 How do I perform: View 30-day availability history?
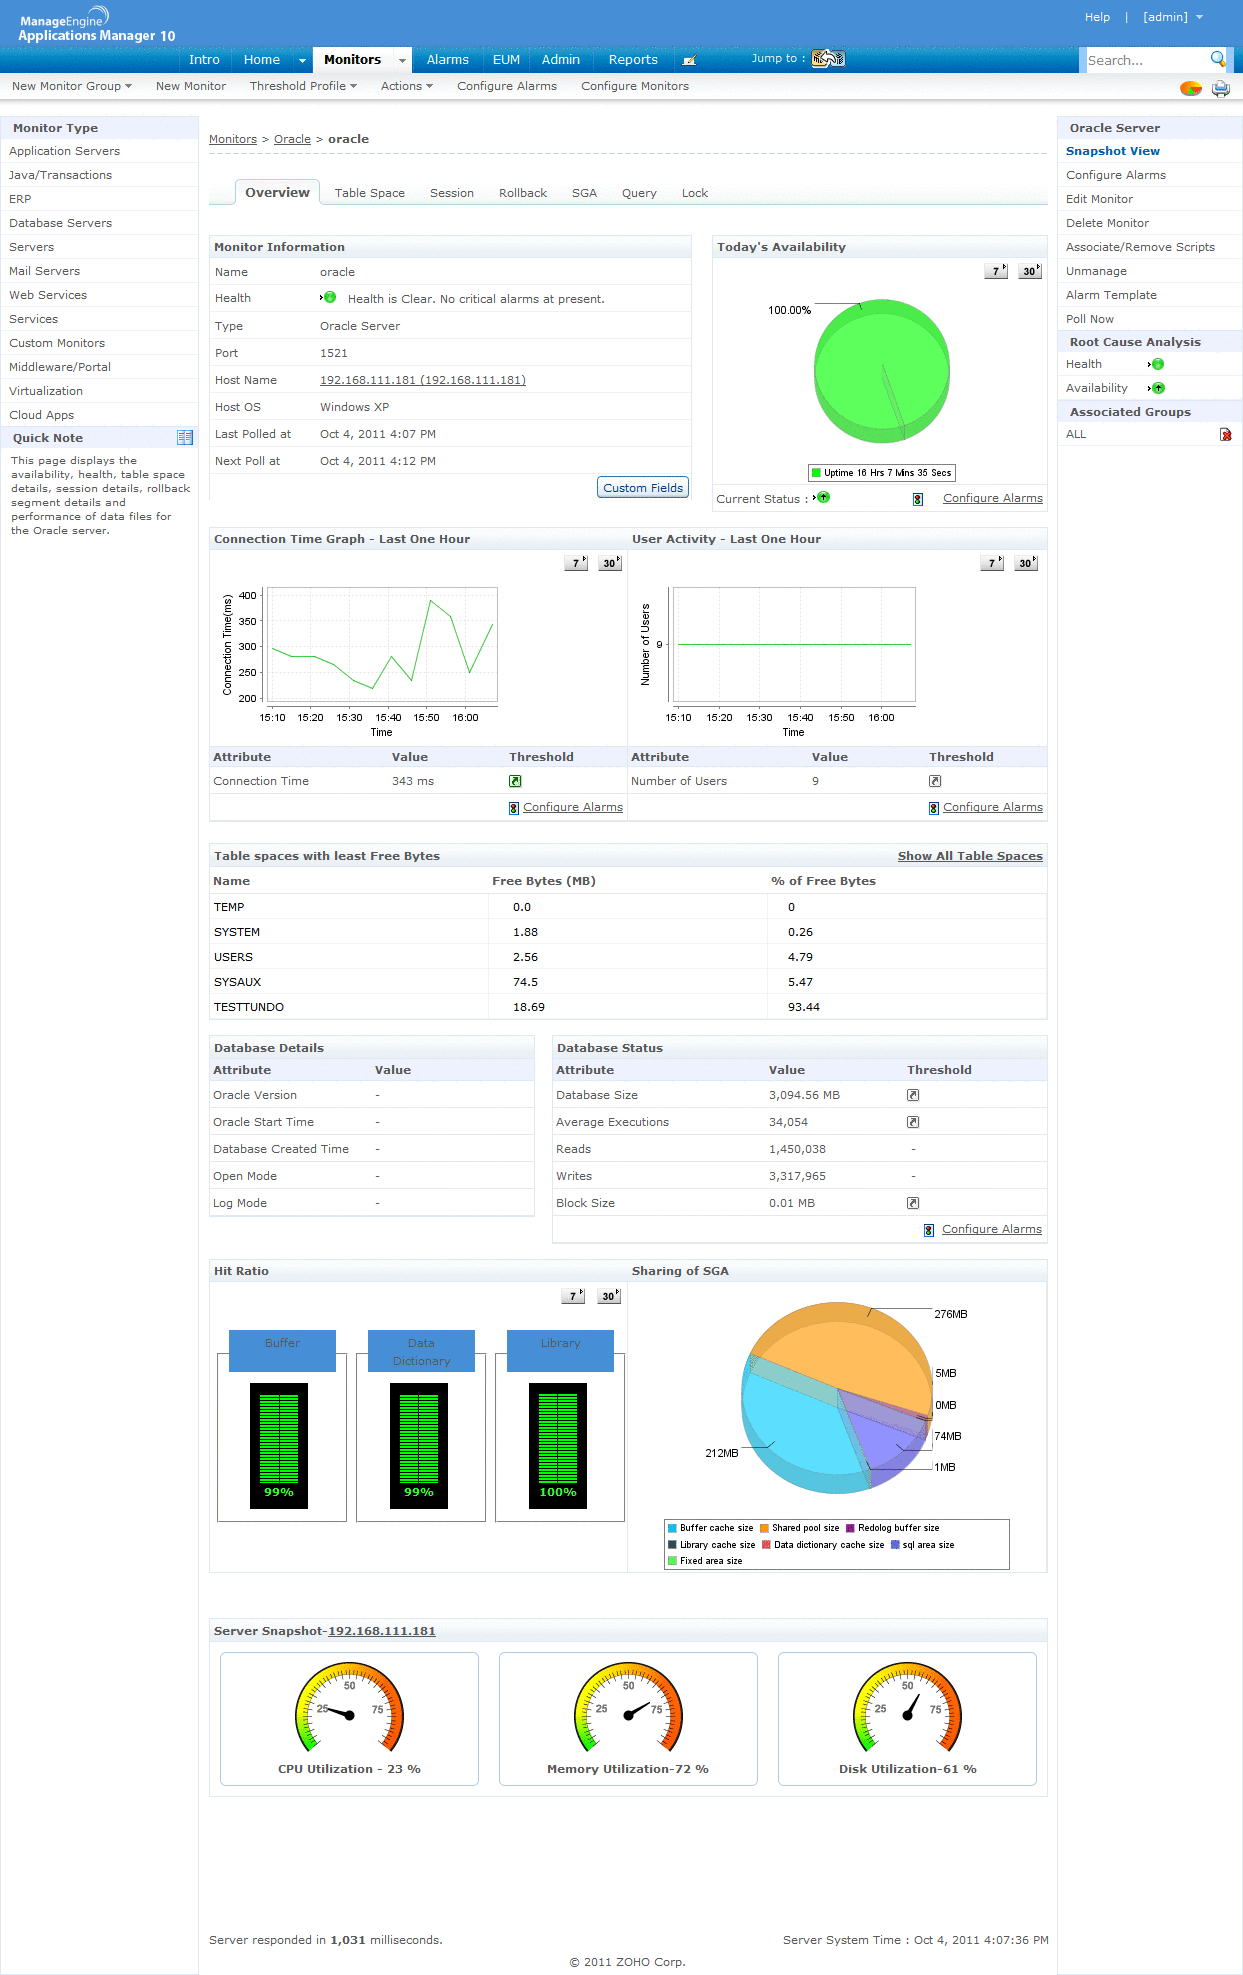[1030, 271]
